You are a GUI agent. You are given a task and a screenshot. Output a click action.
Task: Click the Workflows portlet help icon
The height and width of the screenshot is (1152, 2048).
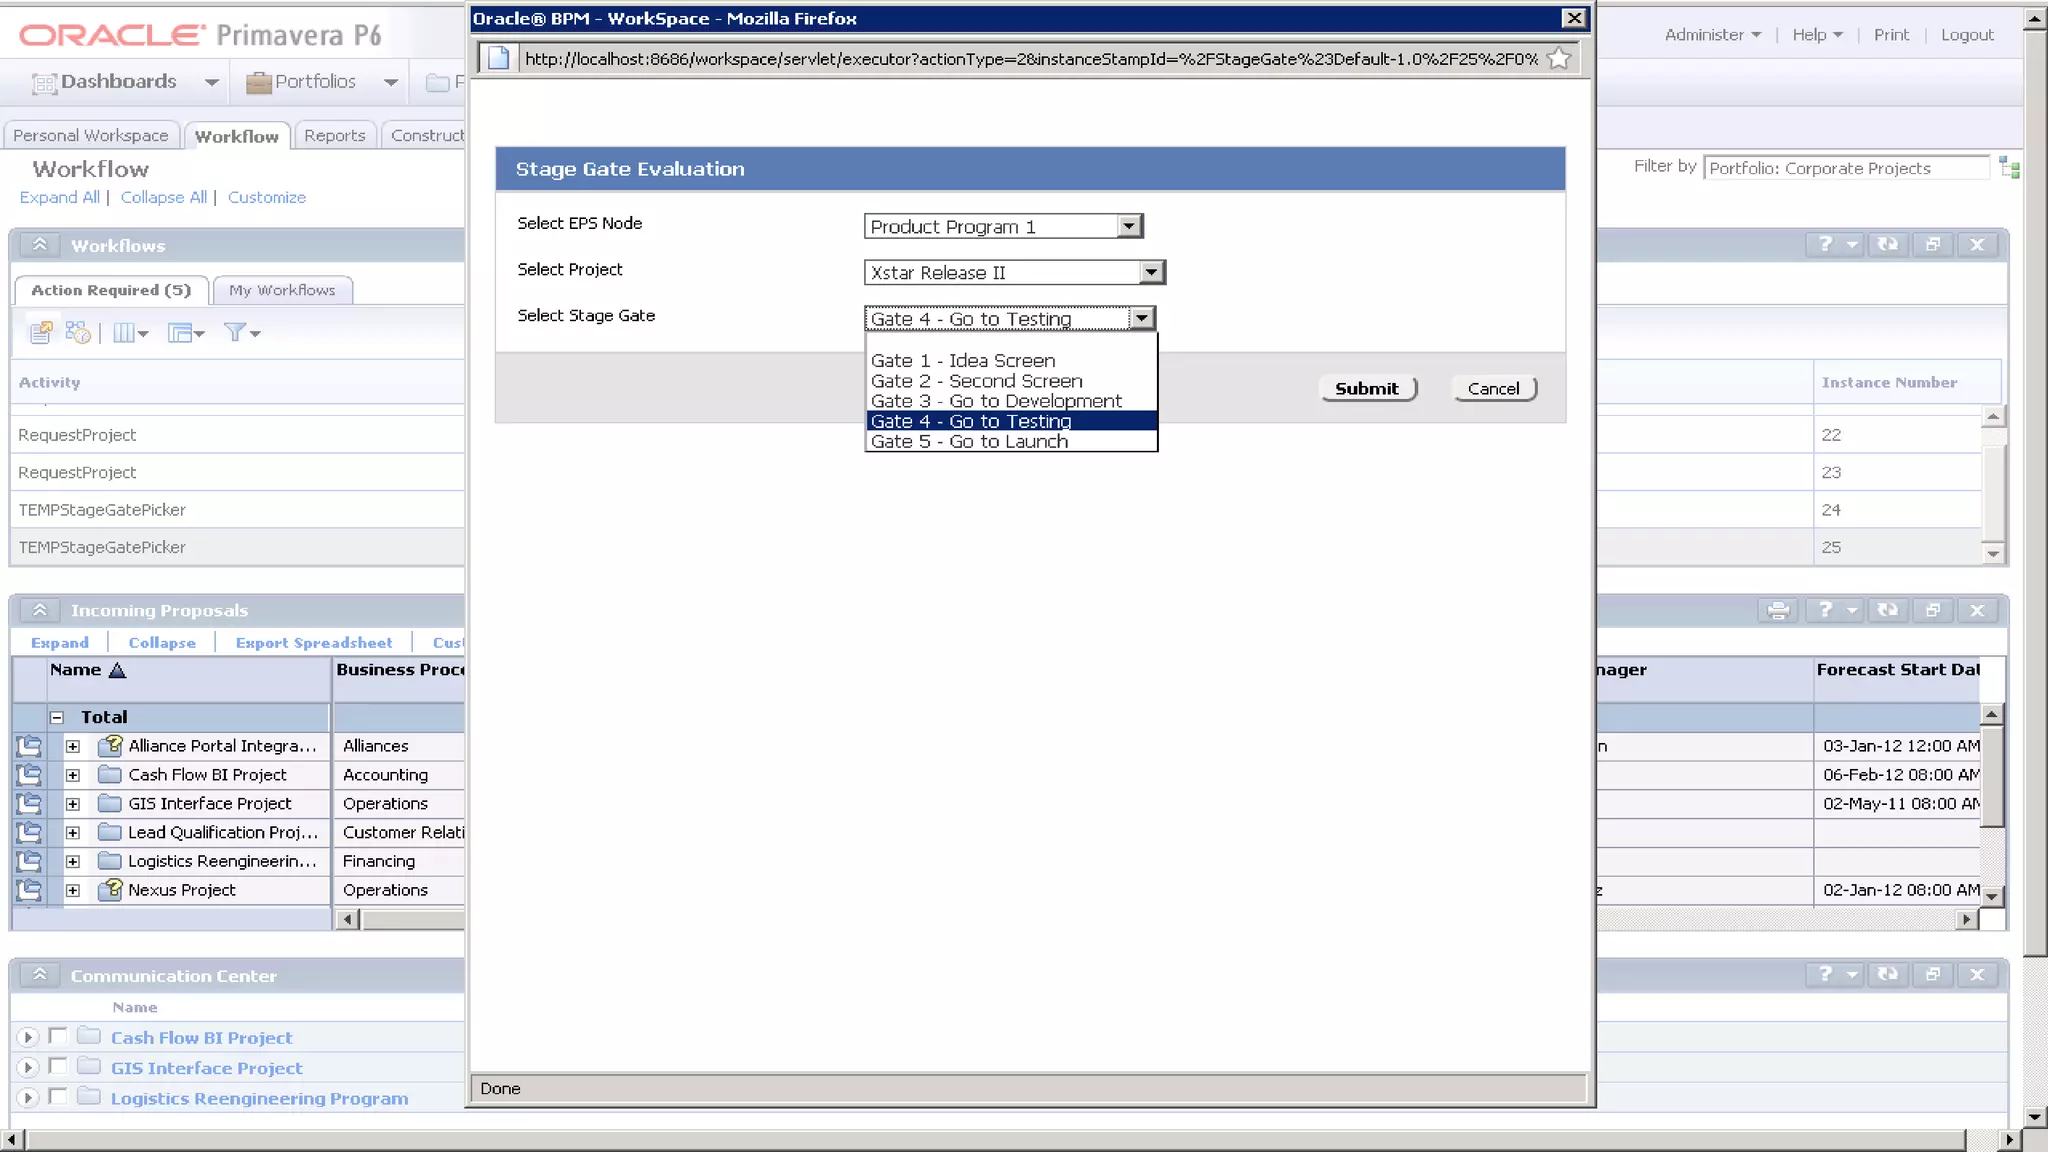[x=1825, y=245]
